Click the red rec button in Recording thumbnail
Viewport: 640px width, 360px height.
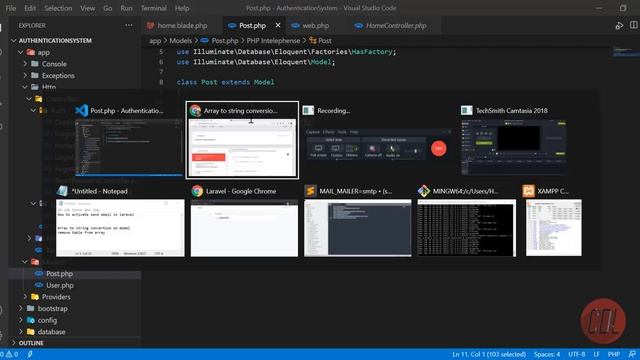click(x=439, y=148)
